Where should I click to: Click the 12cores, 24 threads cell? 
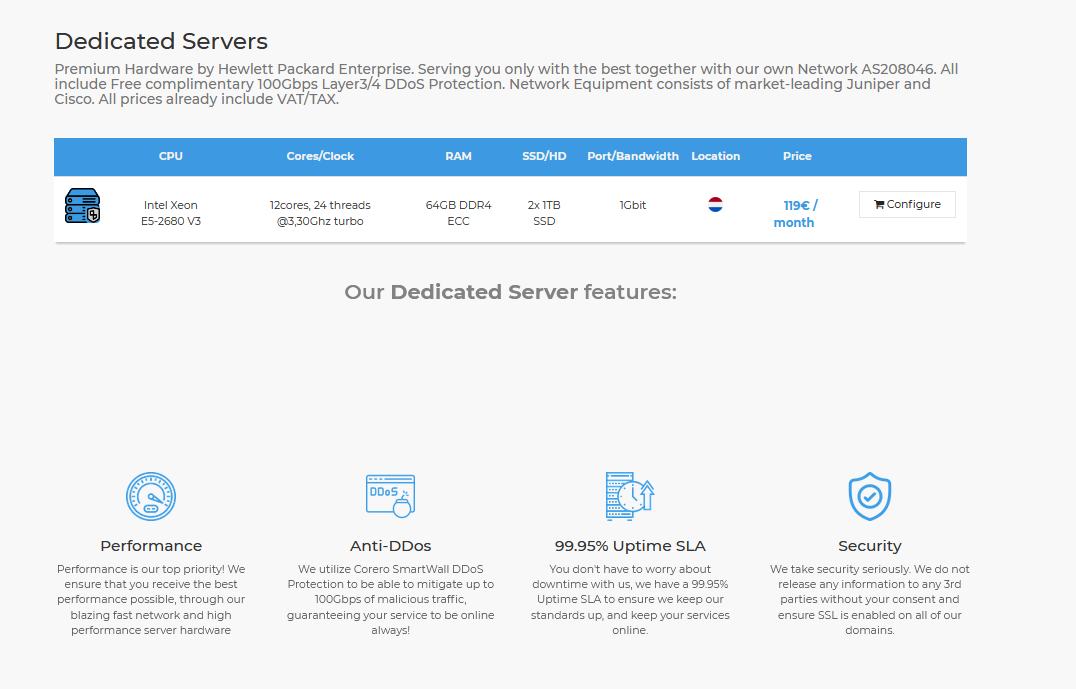point(320,213)
